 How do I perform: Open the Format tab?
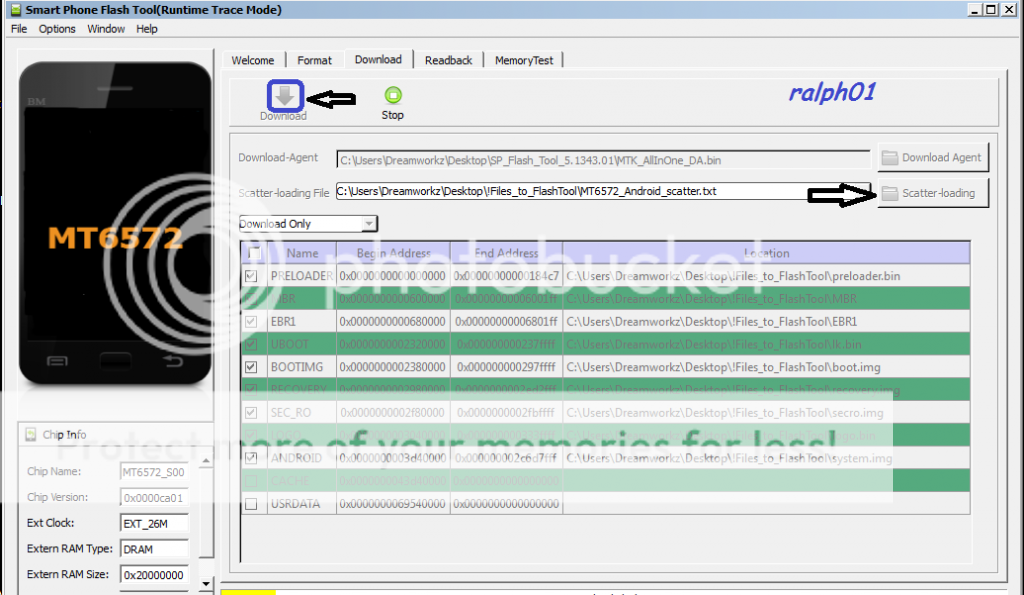[x=314, y=60]
